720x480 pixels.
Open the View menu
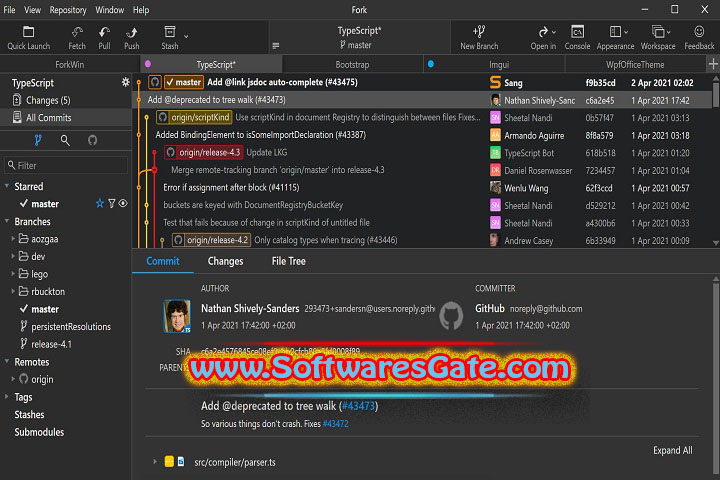[32, 10]
